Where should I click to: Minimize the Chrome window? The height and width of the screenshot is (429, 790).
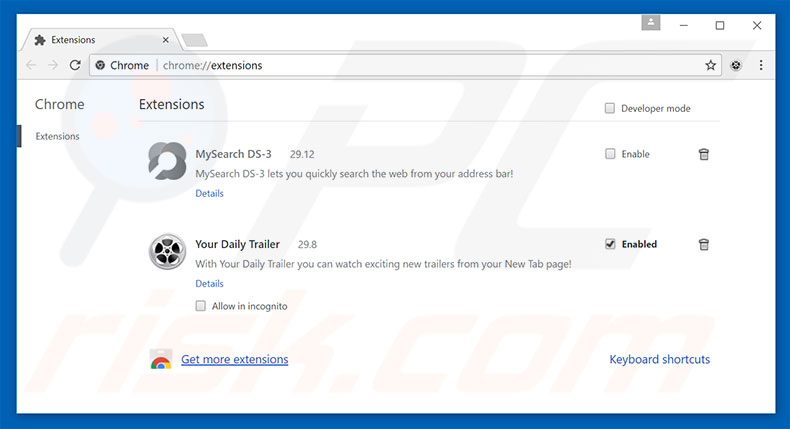[684, 25]
